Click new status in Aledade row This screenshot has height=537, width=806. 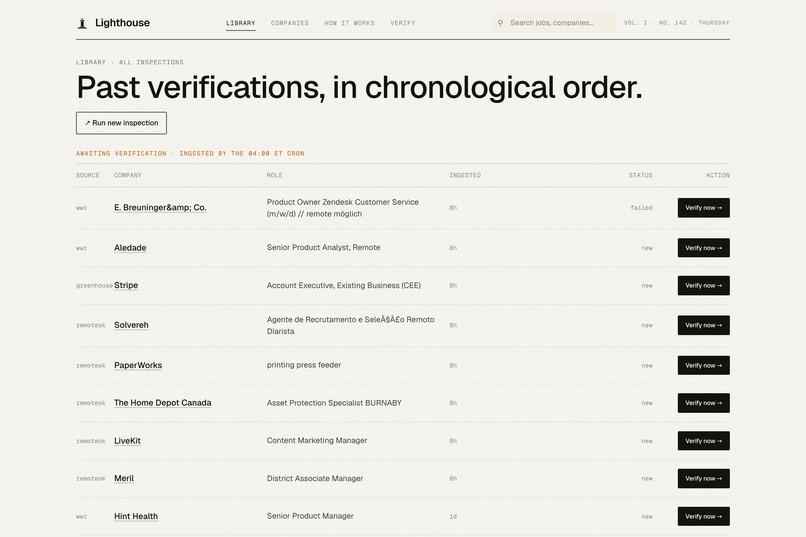tap(647, 248)
